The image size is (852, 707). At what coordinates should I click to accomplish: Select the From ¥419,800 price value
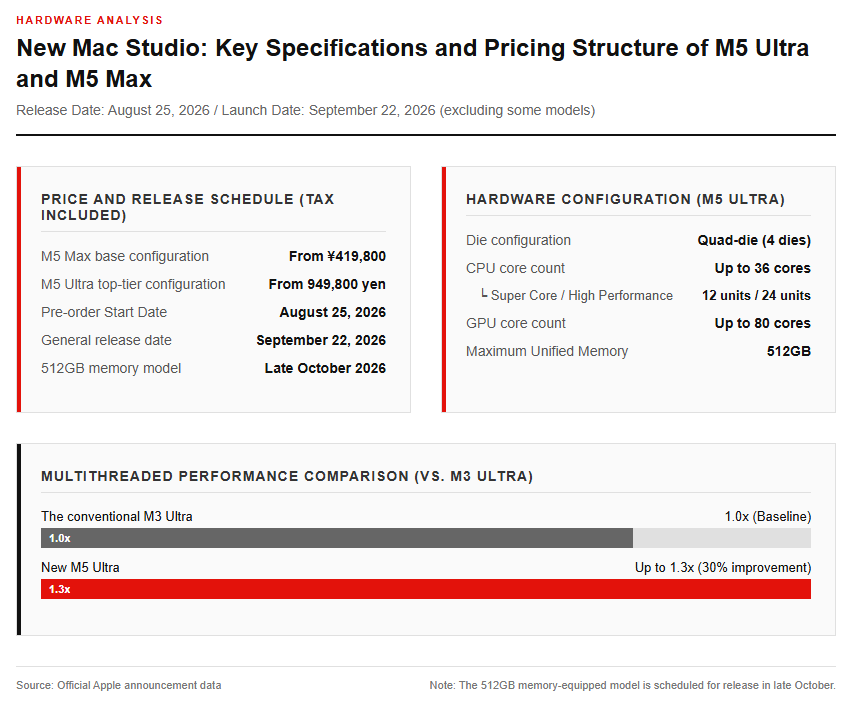coord(337,256)
